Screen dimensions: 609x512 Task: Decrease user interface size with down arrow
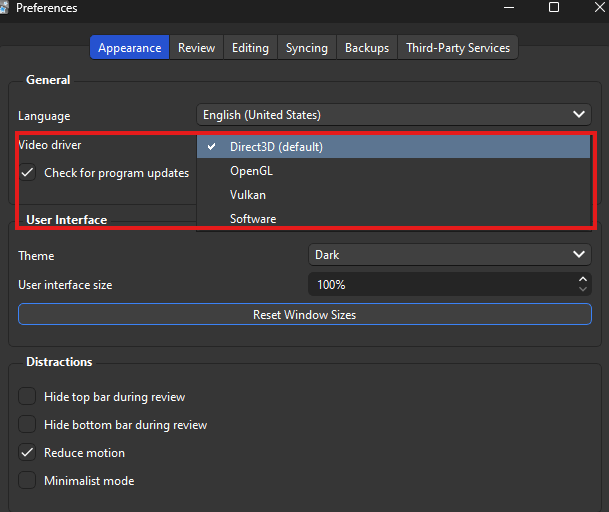[583, 290]
